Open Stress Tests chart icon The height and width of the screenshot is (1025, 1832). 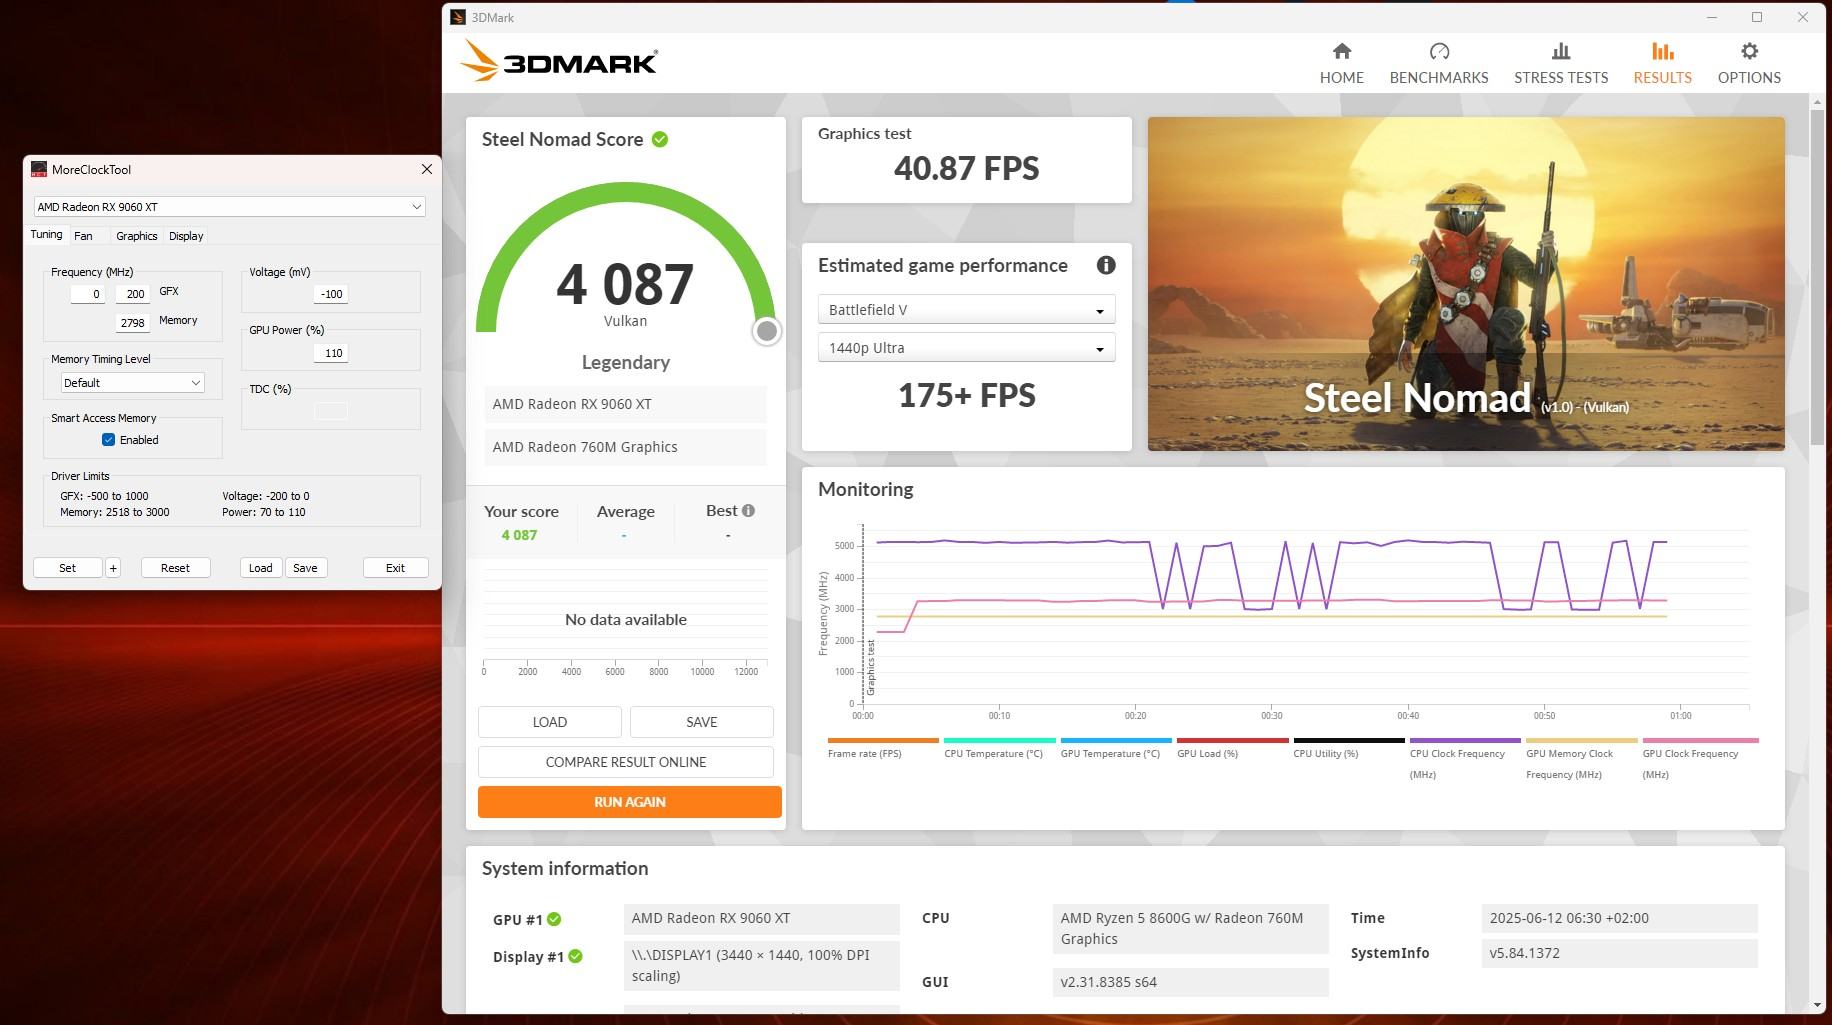pos(1560,51)
